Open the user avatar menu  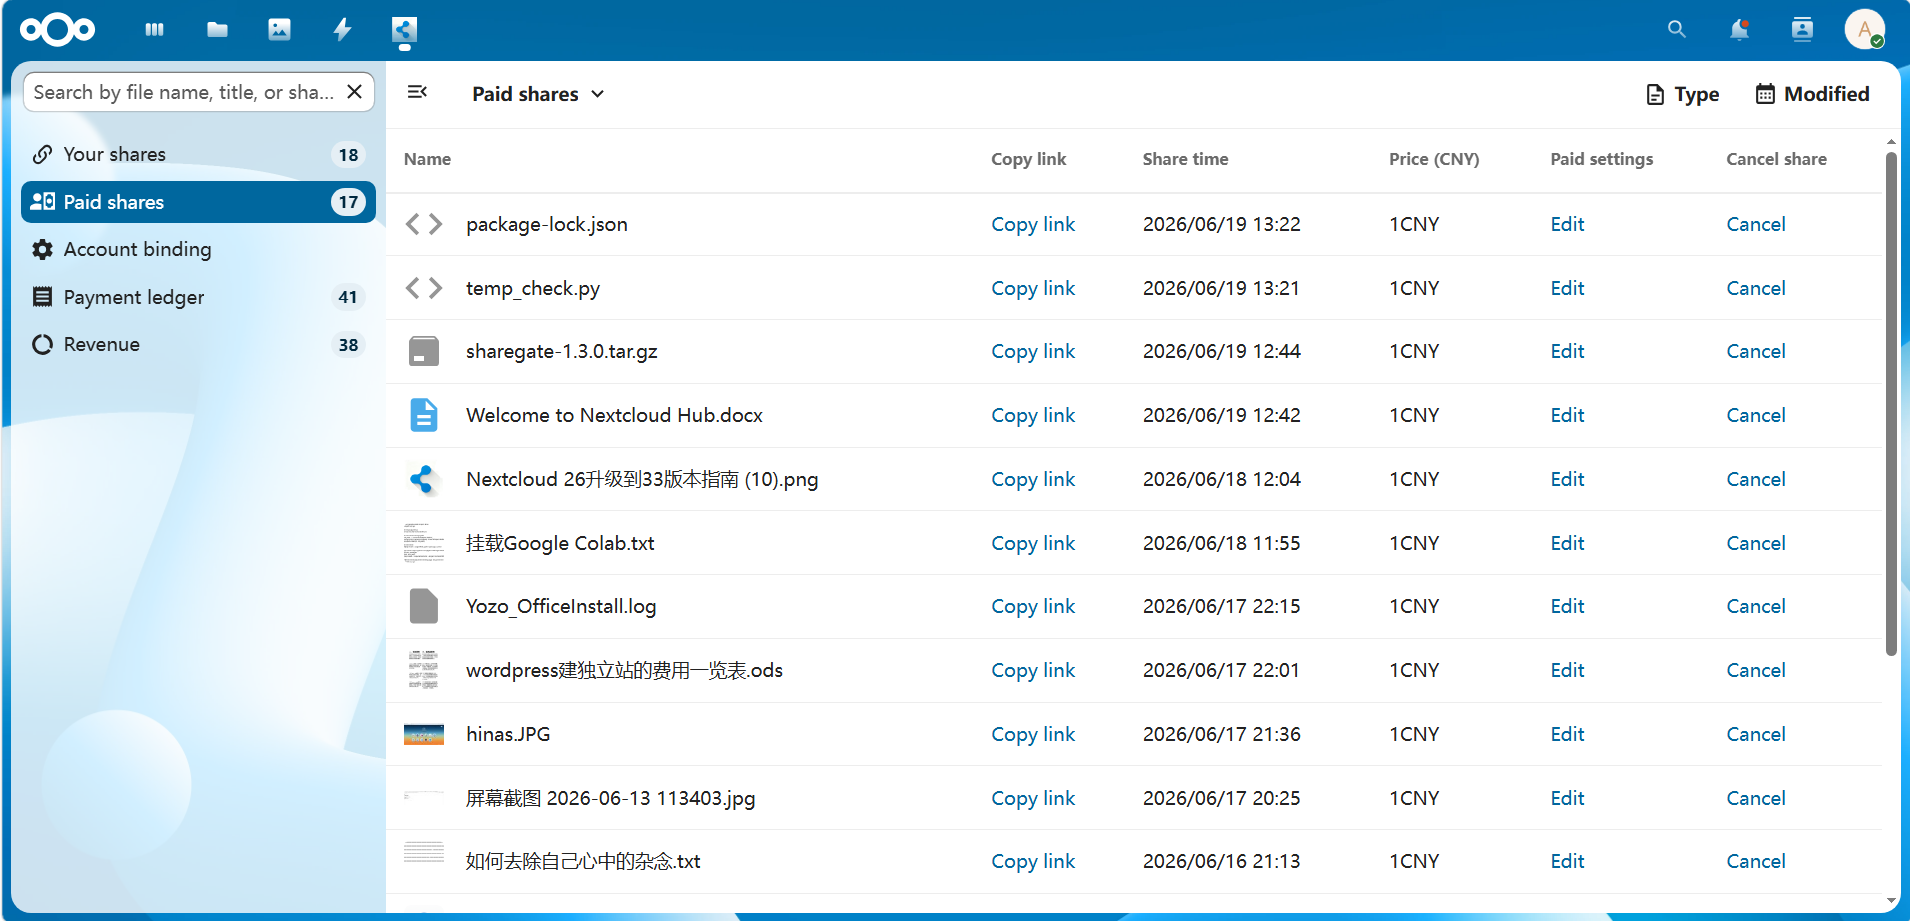[1865, 30]
